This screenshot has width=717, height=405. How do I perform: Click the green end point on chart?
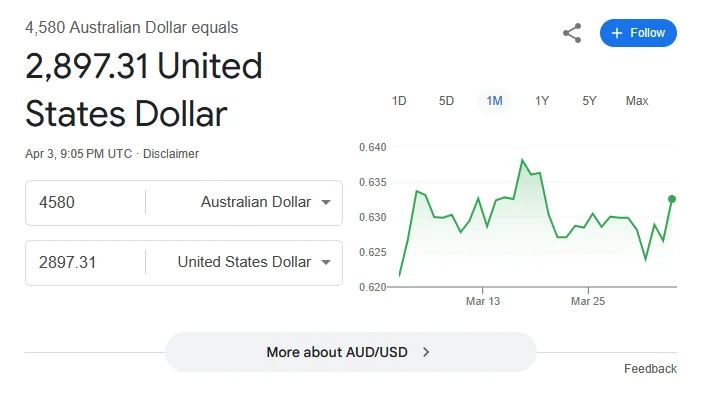click(x=672, y=199)
